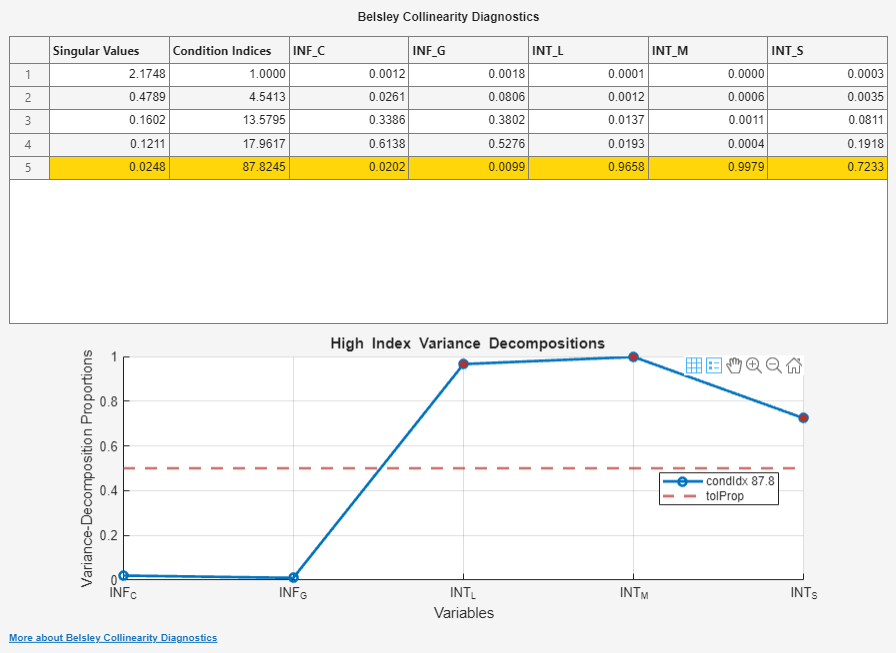The height and width of the screenshot is (653, 896).
Task: Select row header 3 in table
Action: [x=29, y=121]
